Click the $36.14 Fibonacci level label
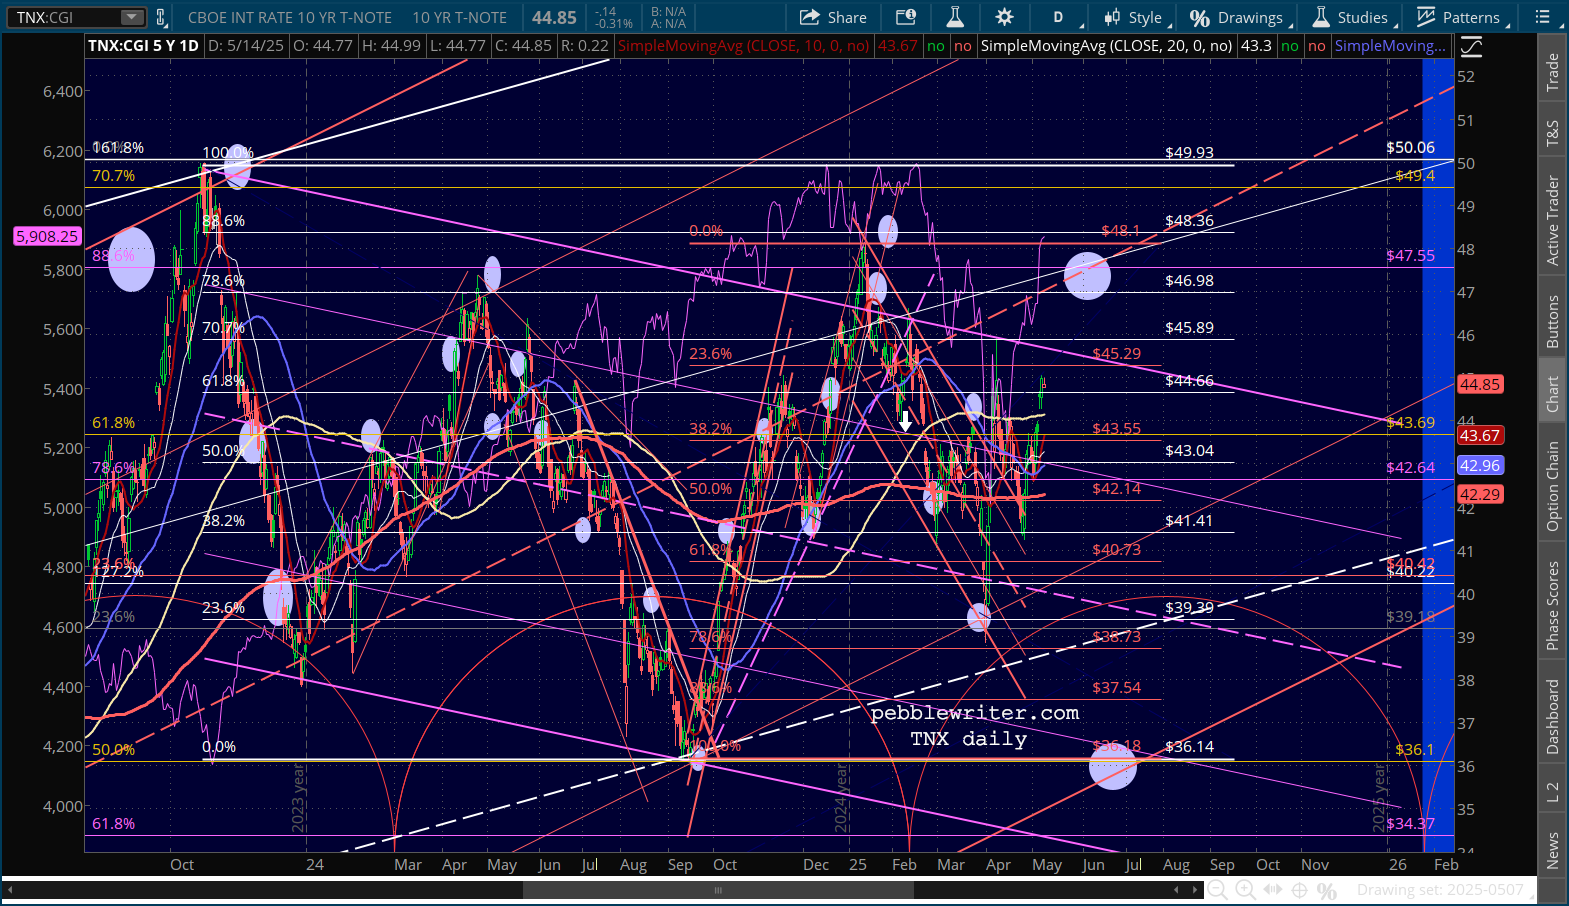 [1189, 746]
